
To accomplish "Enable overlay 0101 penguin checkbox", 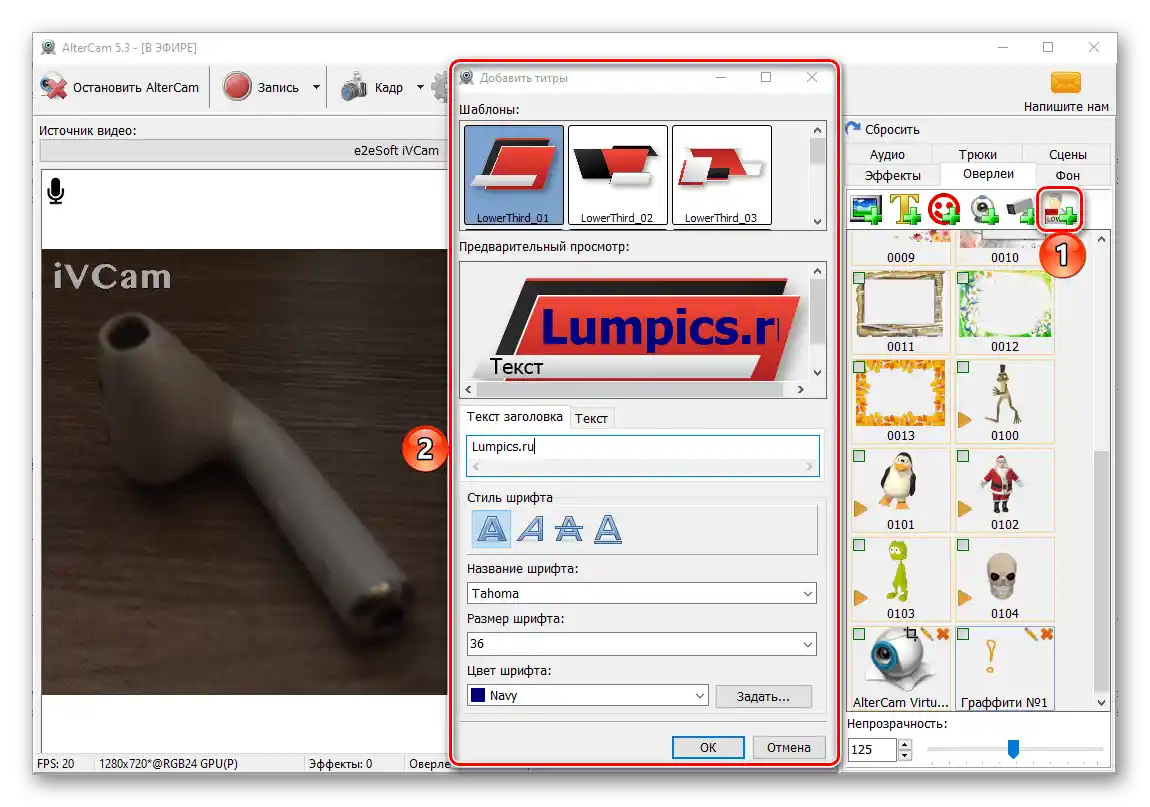I will click(859, 456).
